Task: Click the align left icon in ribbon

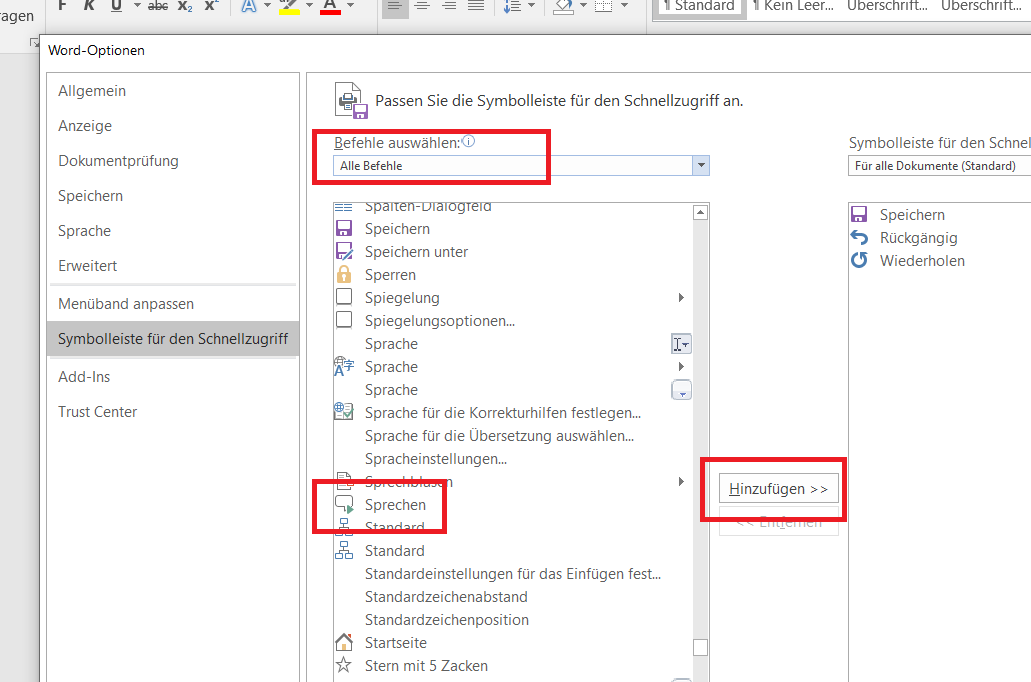Action: point(395,5)
